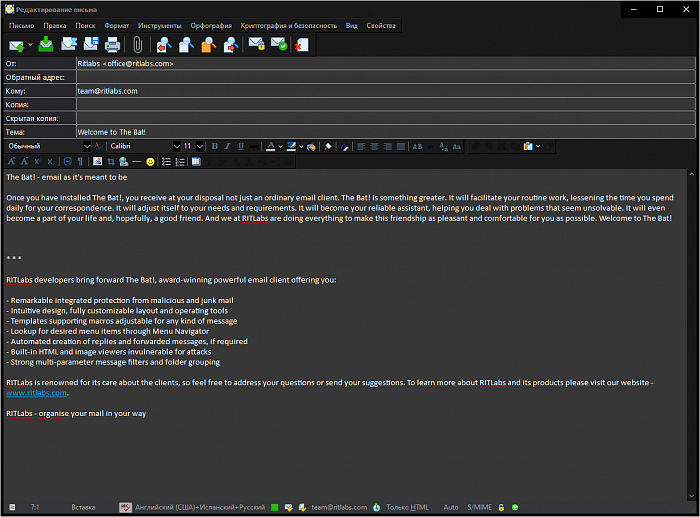Viewport: 700px width, 517px height.
Task: Attach a file with the paperclip icon
Action: 138,45
